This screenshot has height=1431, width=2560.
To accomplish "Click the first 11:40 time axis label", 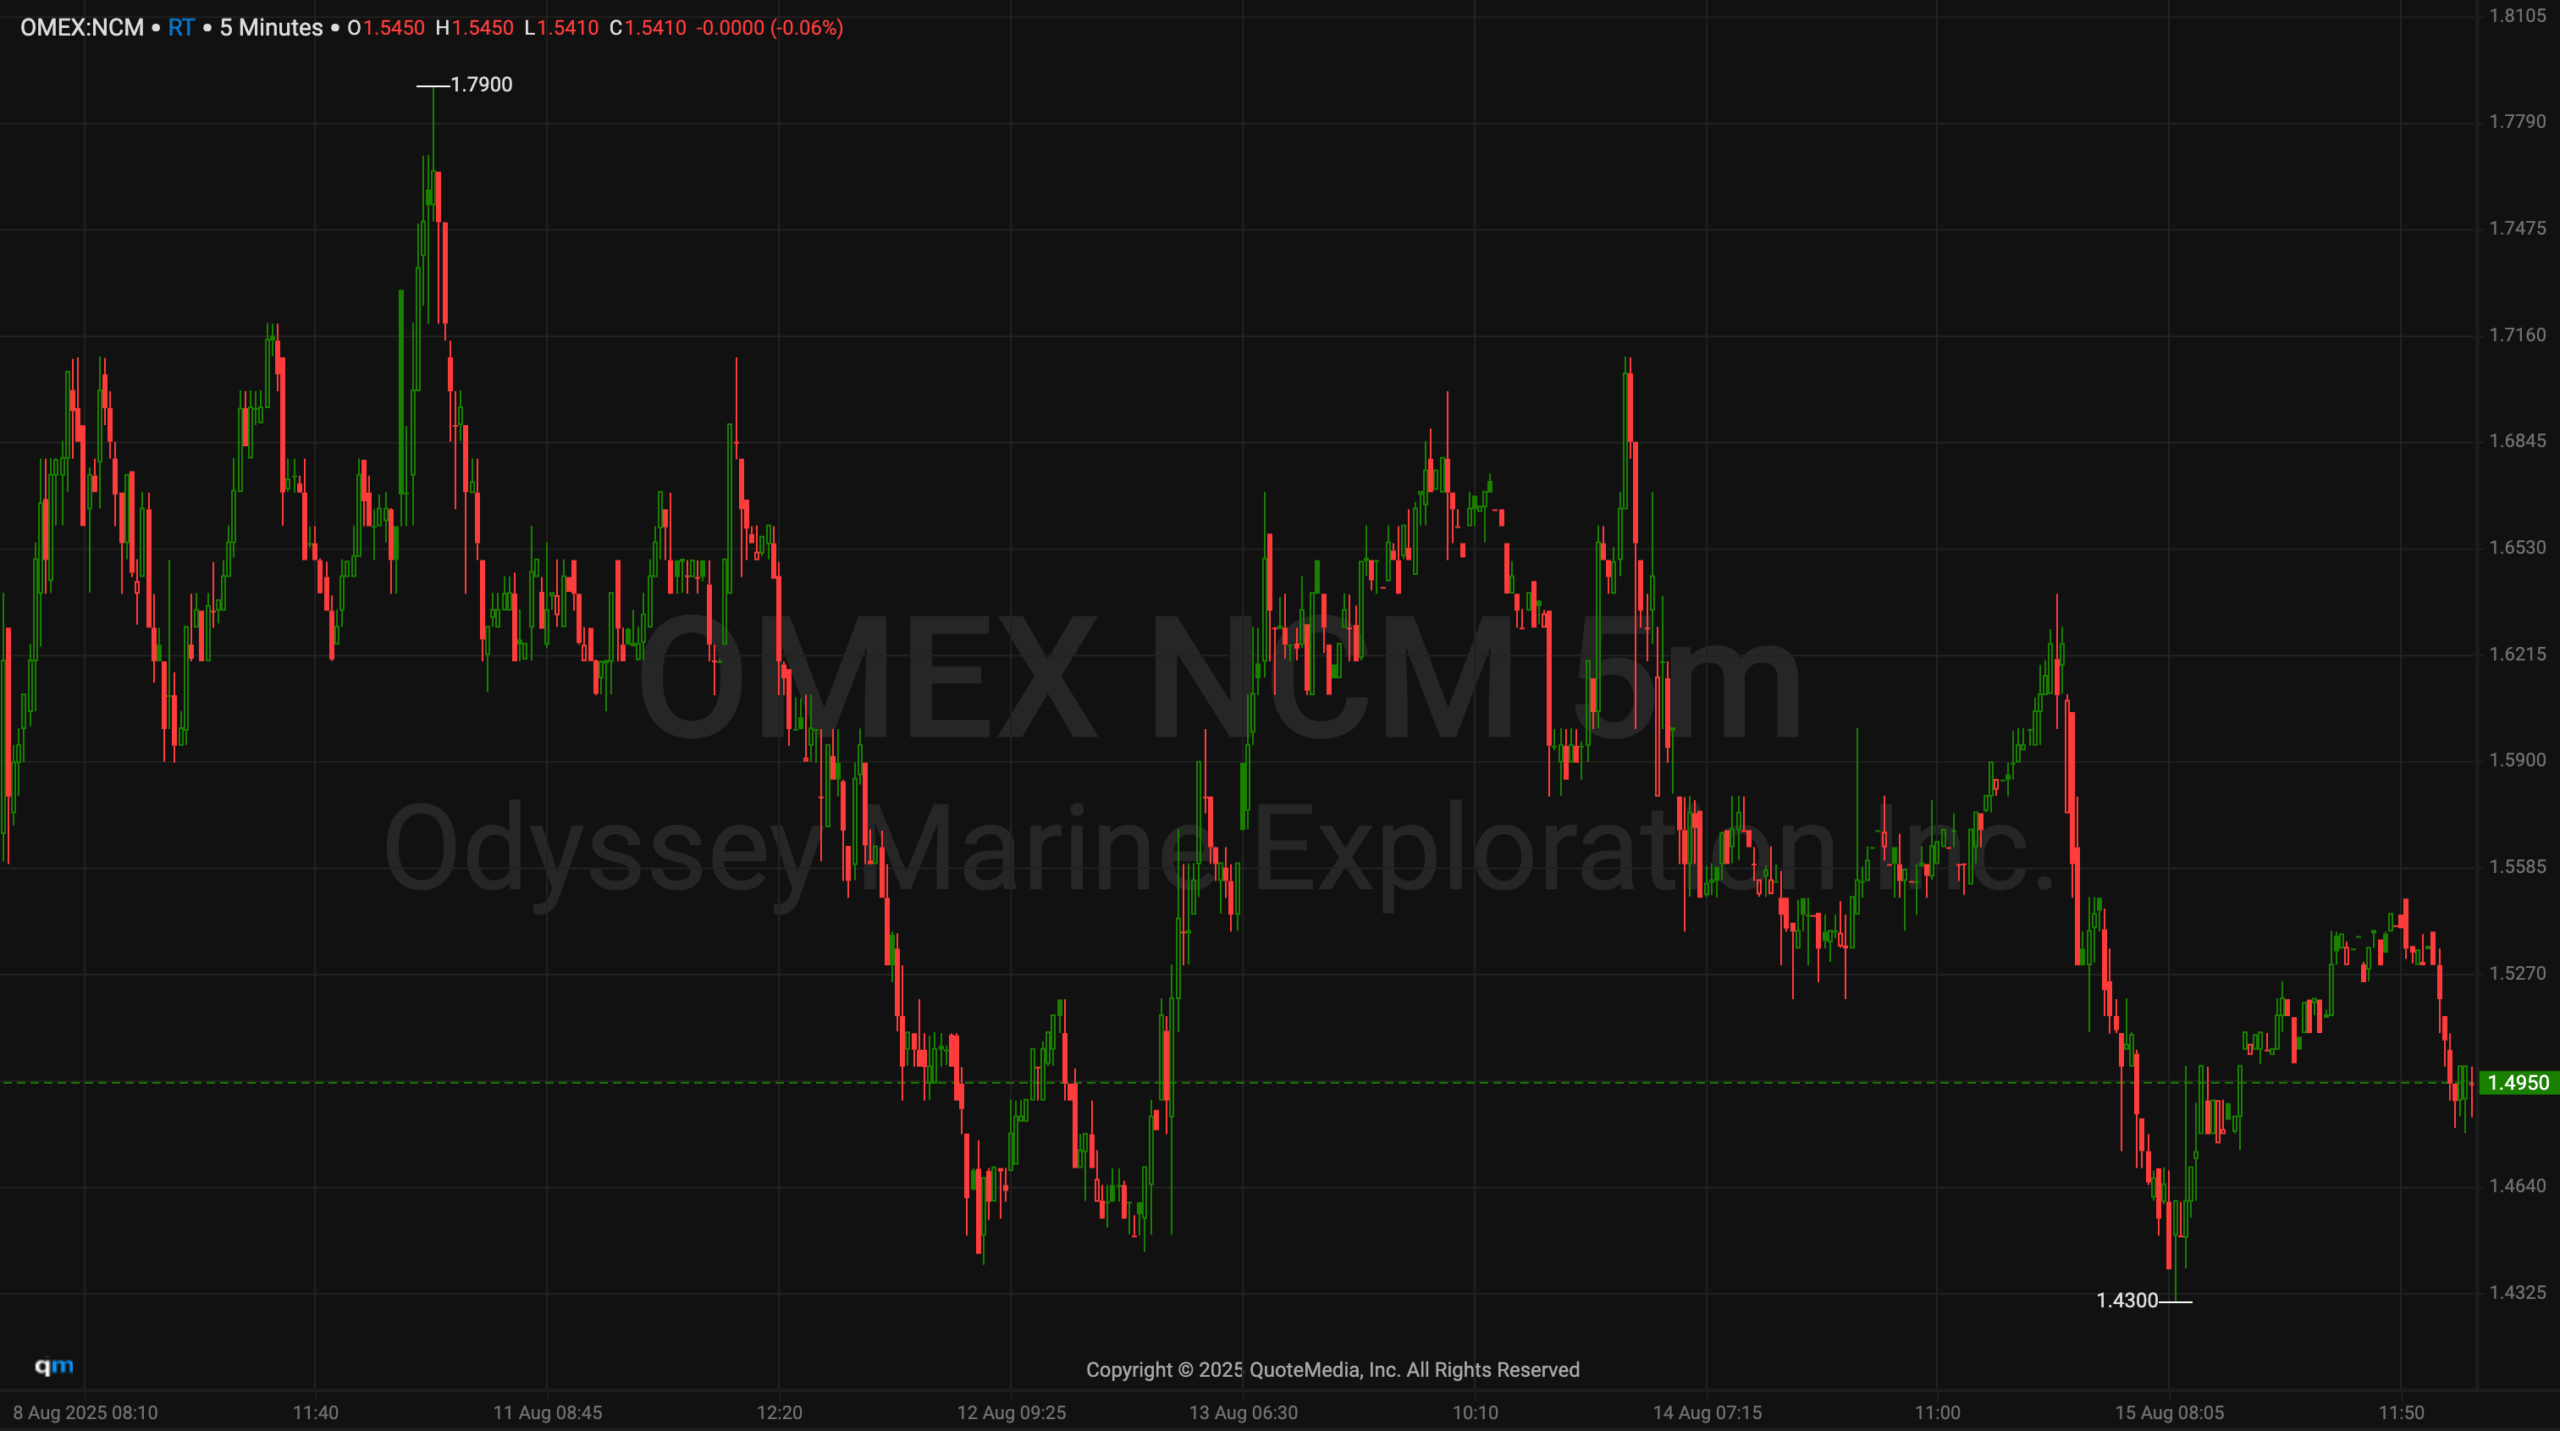I will (315, 1413).
